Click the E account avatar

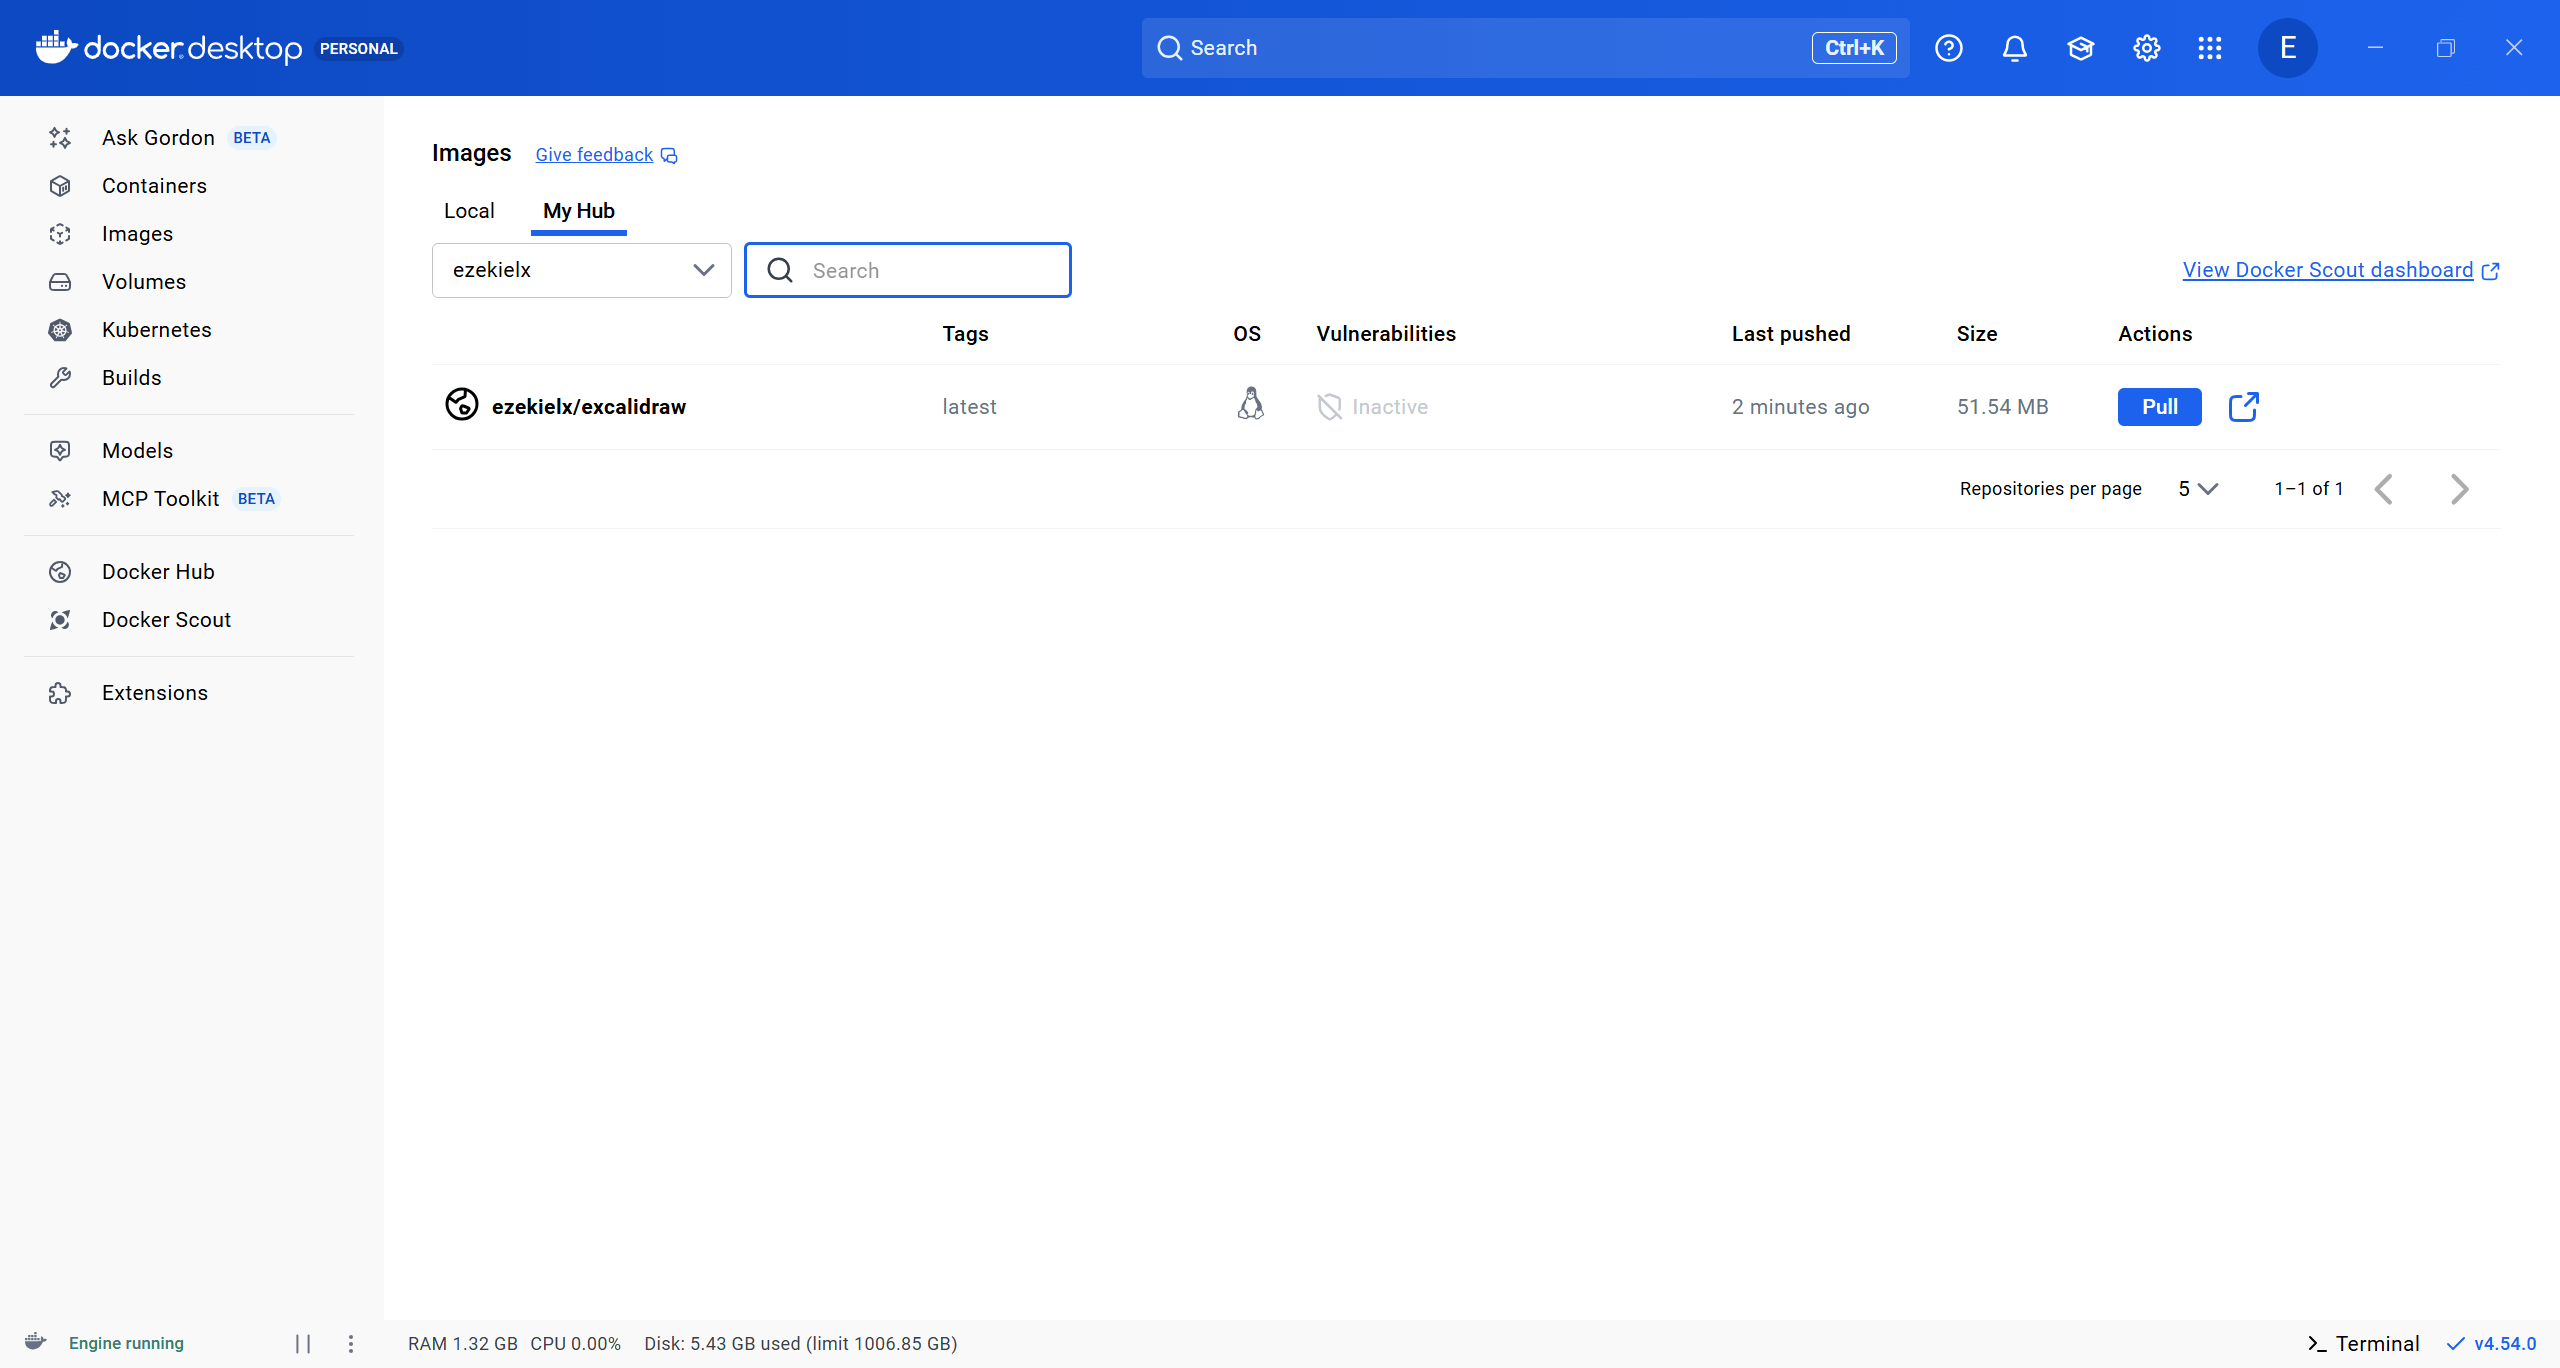point(2287,48)
